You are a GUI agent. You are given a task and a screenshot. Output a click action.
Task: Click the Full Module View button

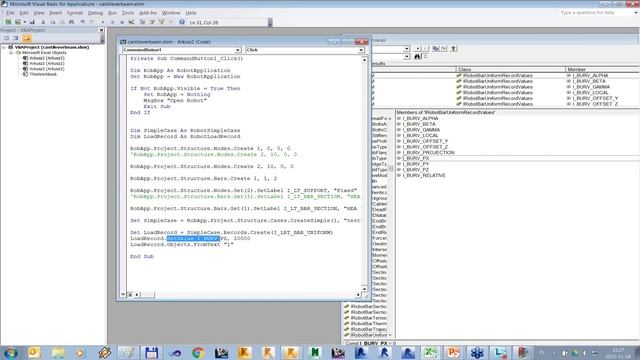coord(130,294)
